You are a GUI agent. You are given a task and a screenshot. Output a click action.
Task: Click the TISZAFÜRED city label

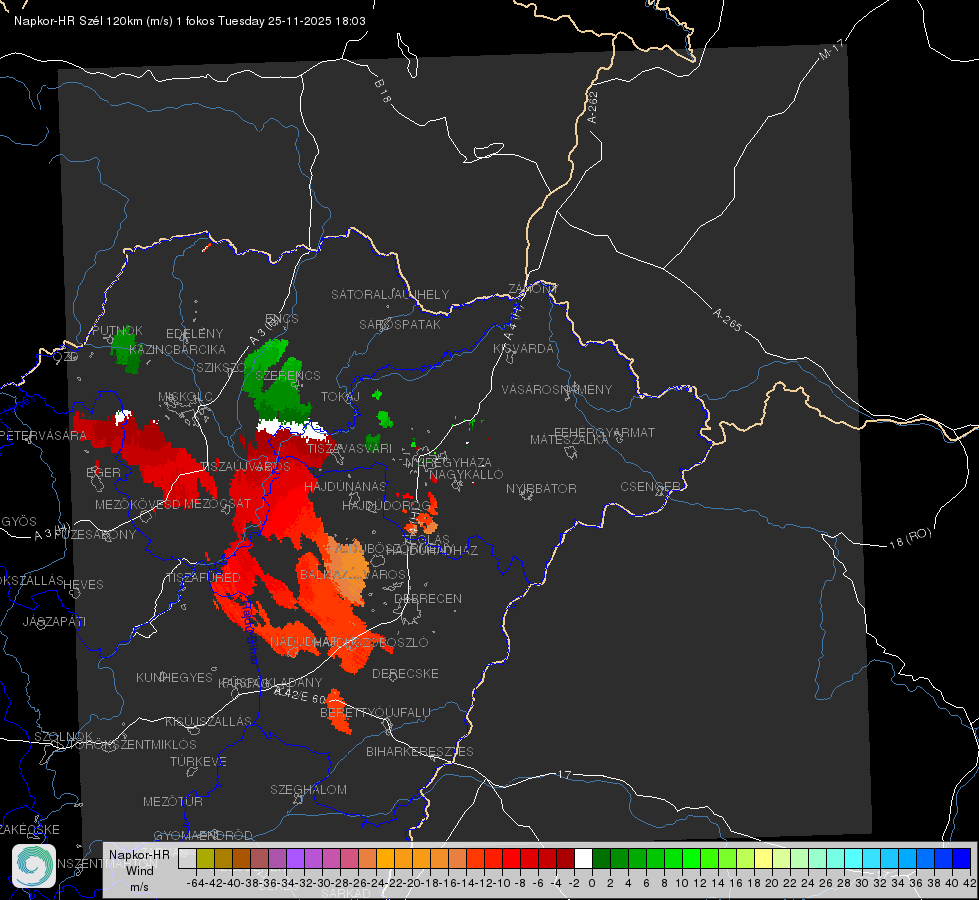click(204, 577)
